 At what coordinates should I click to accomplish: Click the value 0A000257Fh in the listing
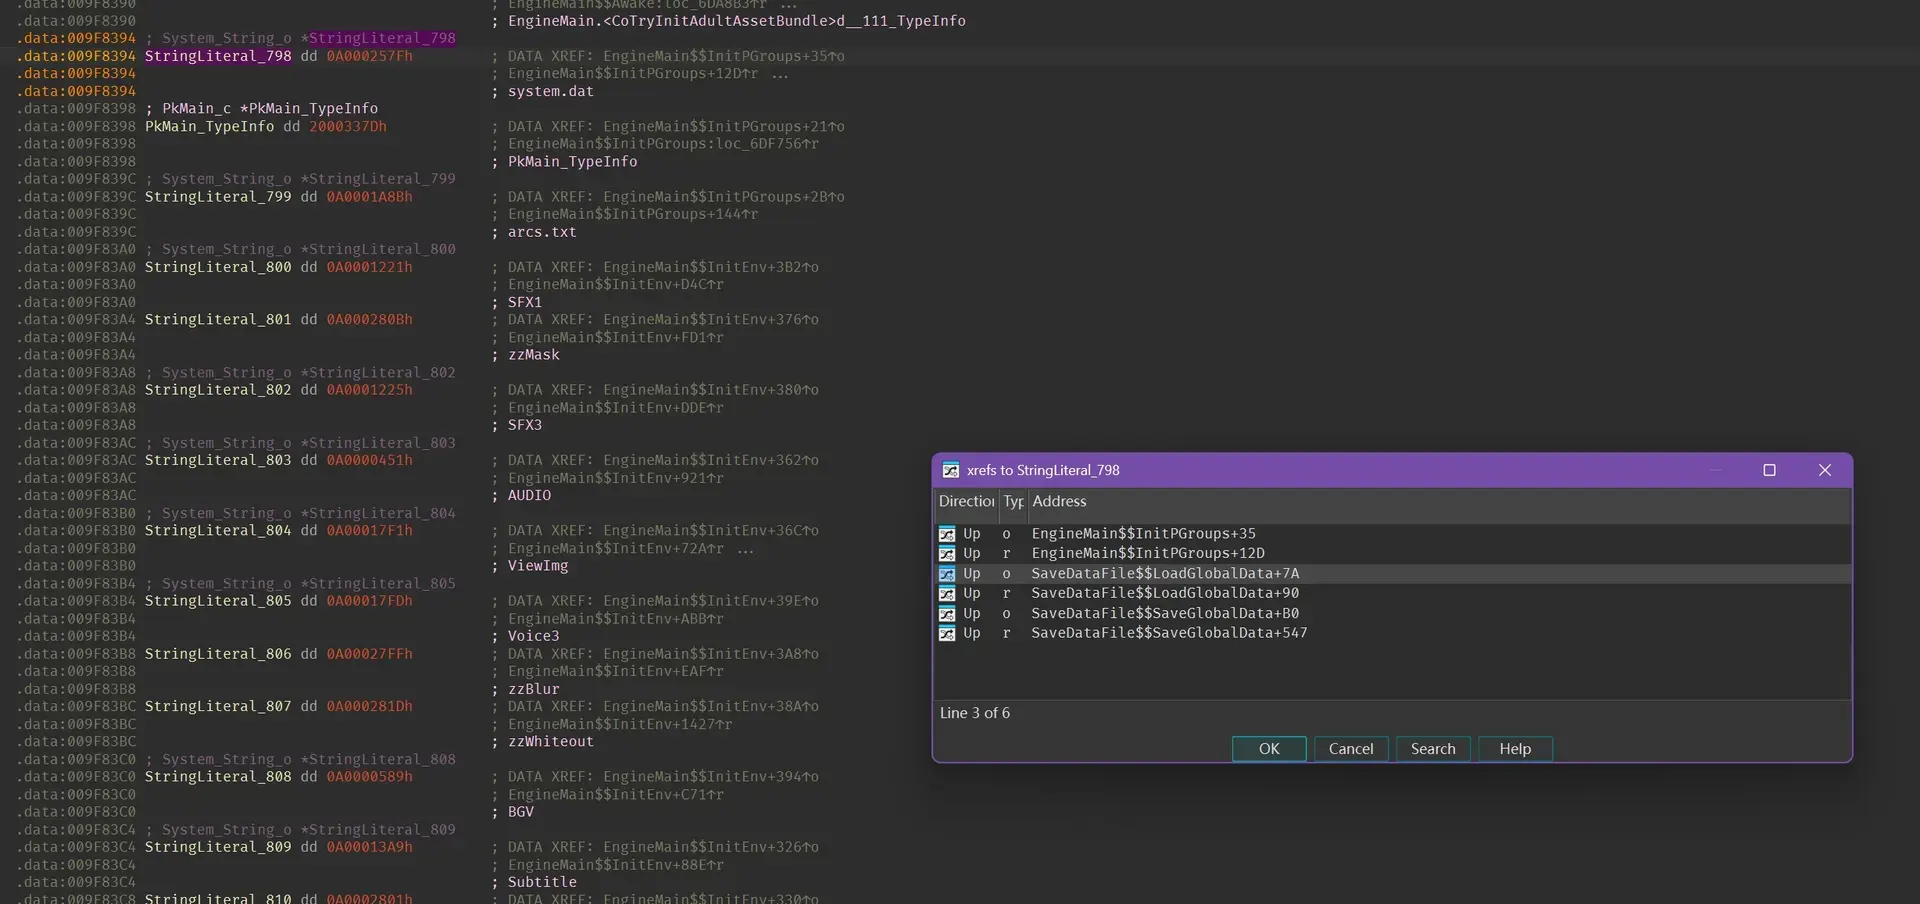click(x=369, y=56)
